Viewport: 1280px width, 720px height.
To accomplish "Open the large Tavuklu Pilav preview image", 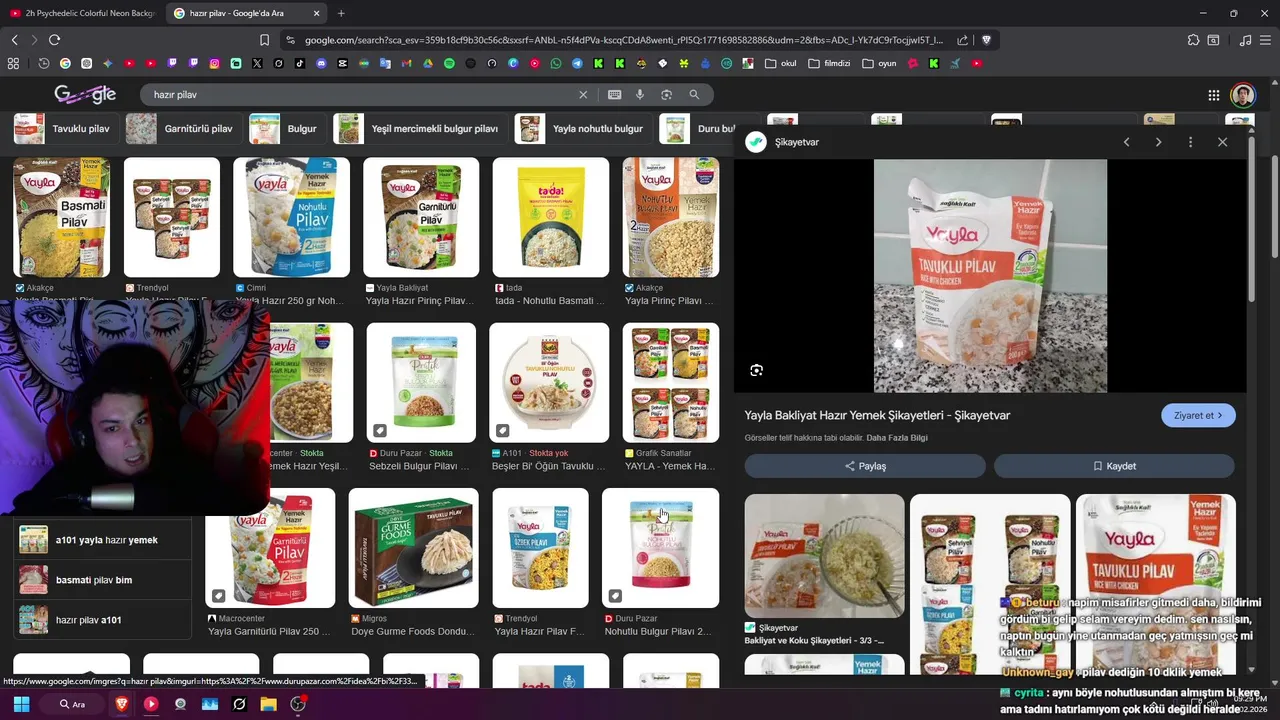I will (x=990, y=276).
